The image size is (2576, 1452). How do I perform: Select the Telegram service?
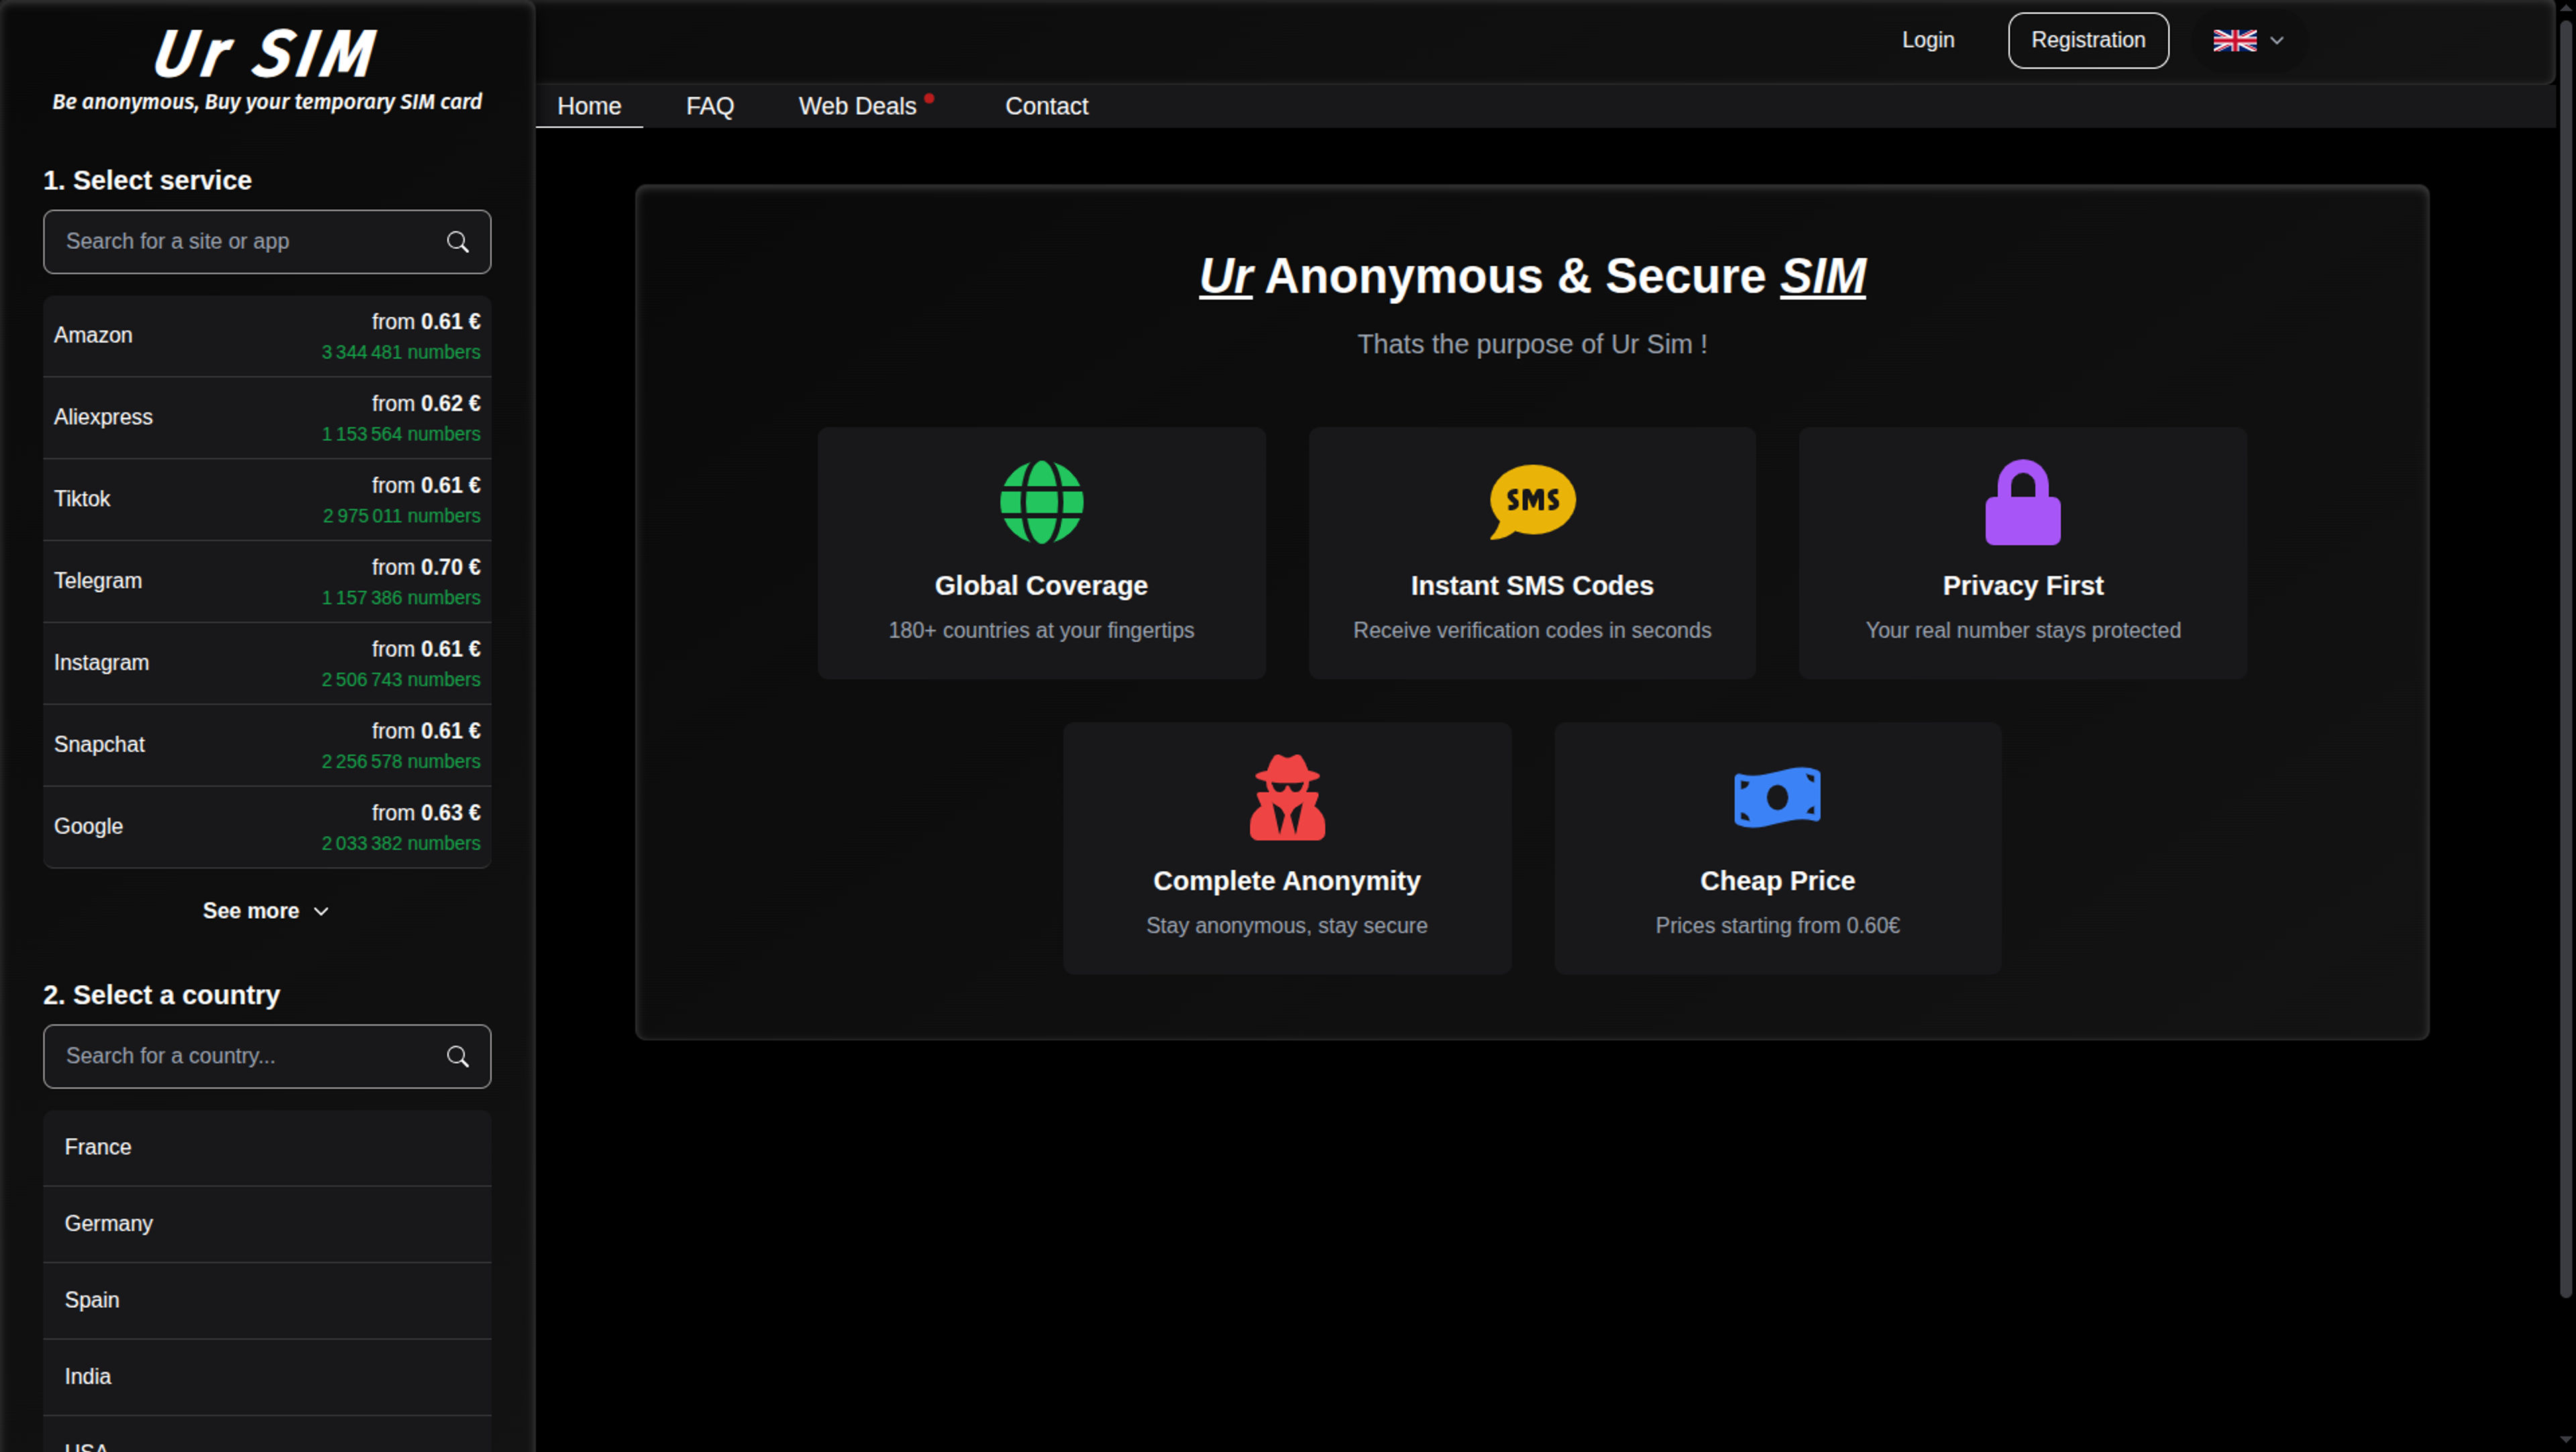[267, 582]
